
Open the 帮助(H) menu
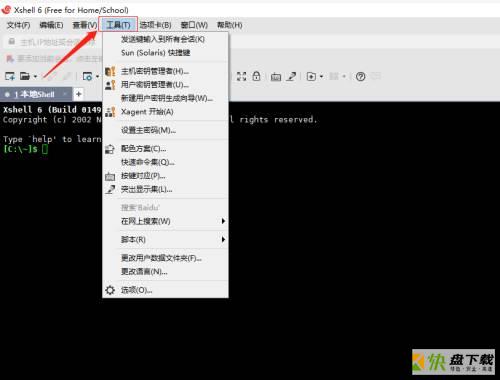229,25
